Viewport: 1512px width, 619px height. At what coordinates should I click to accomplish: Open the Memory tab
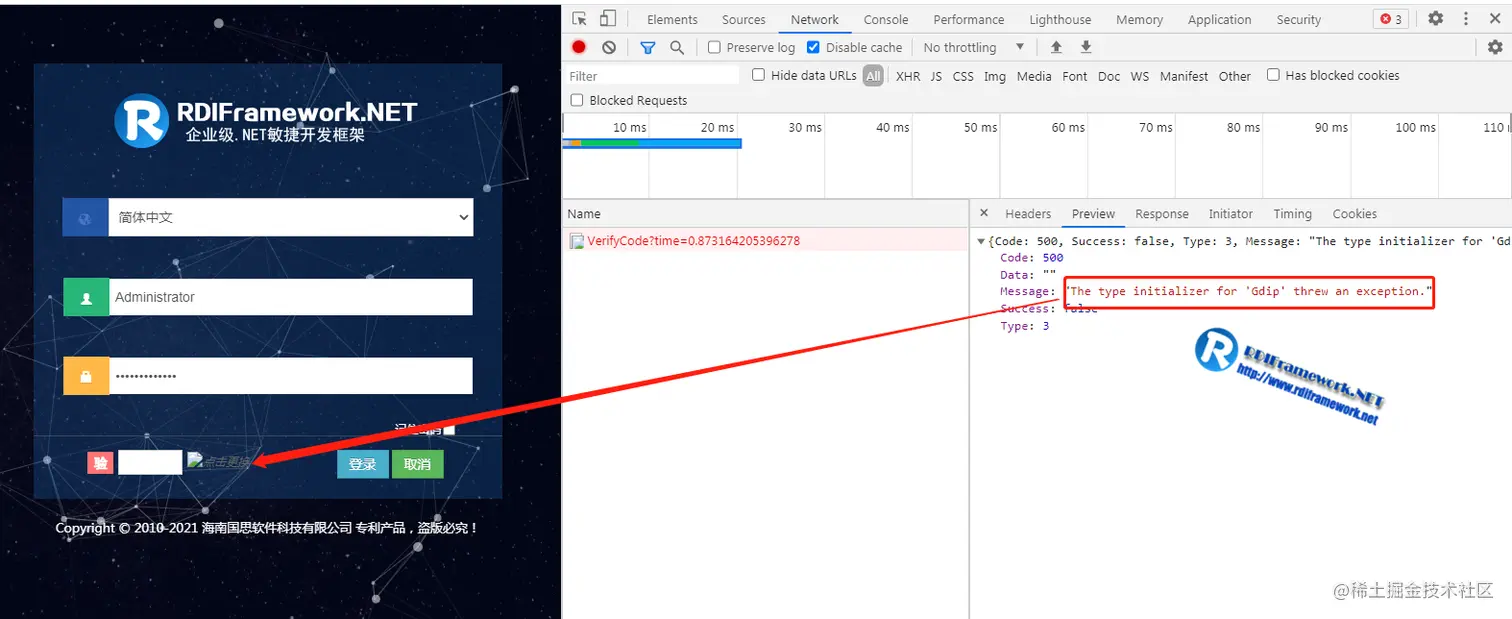tap(1139, 19)
